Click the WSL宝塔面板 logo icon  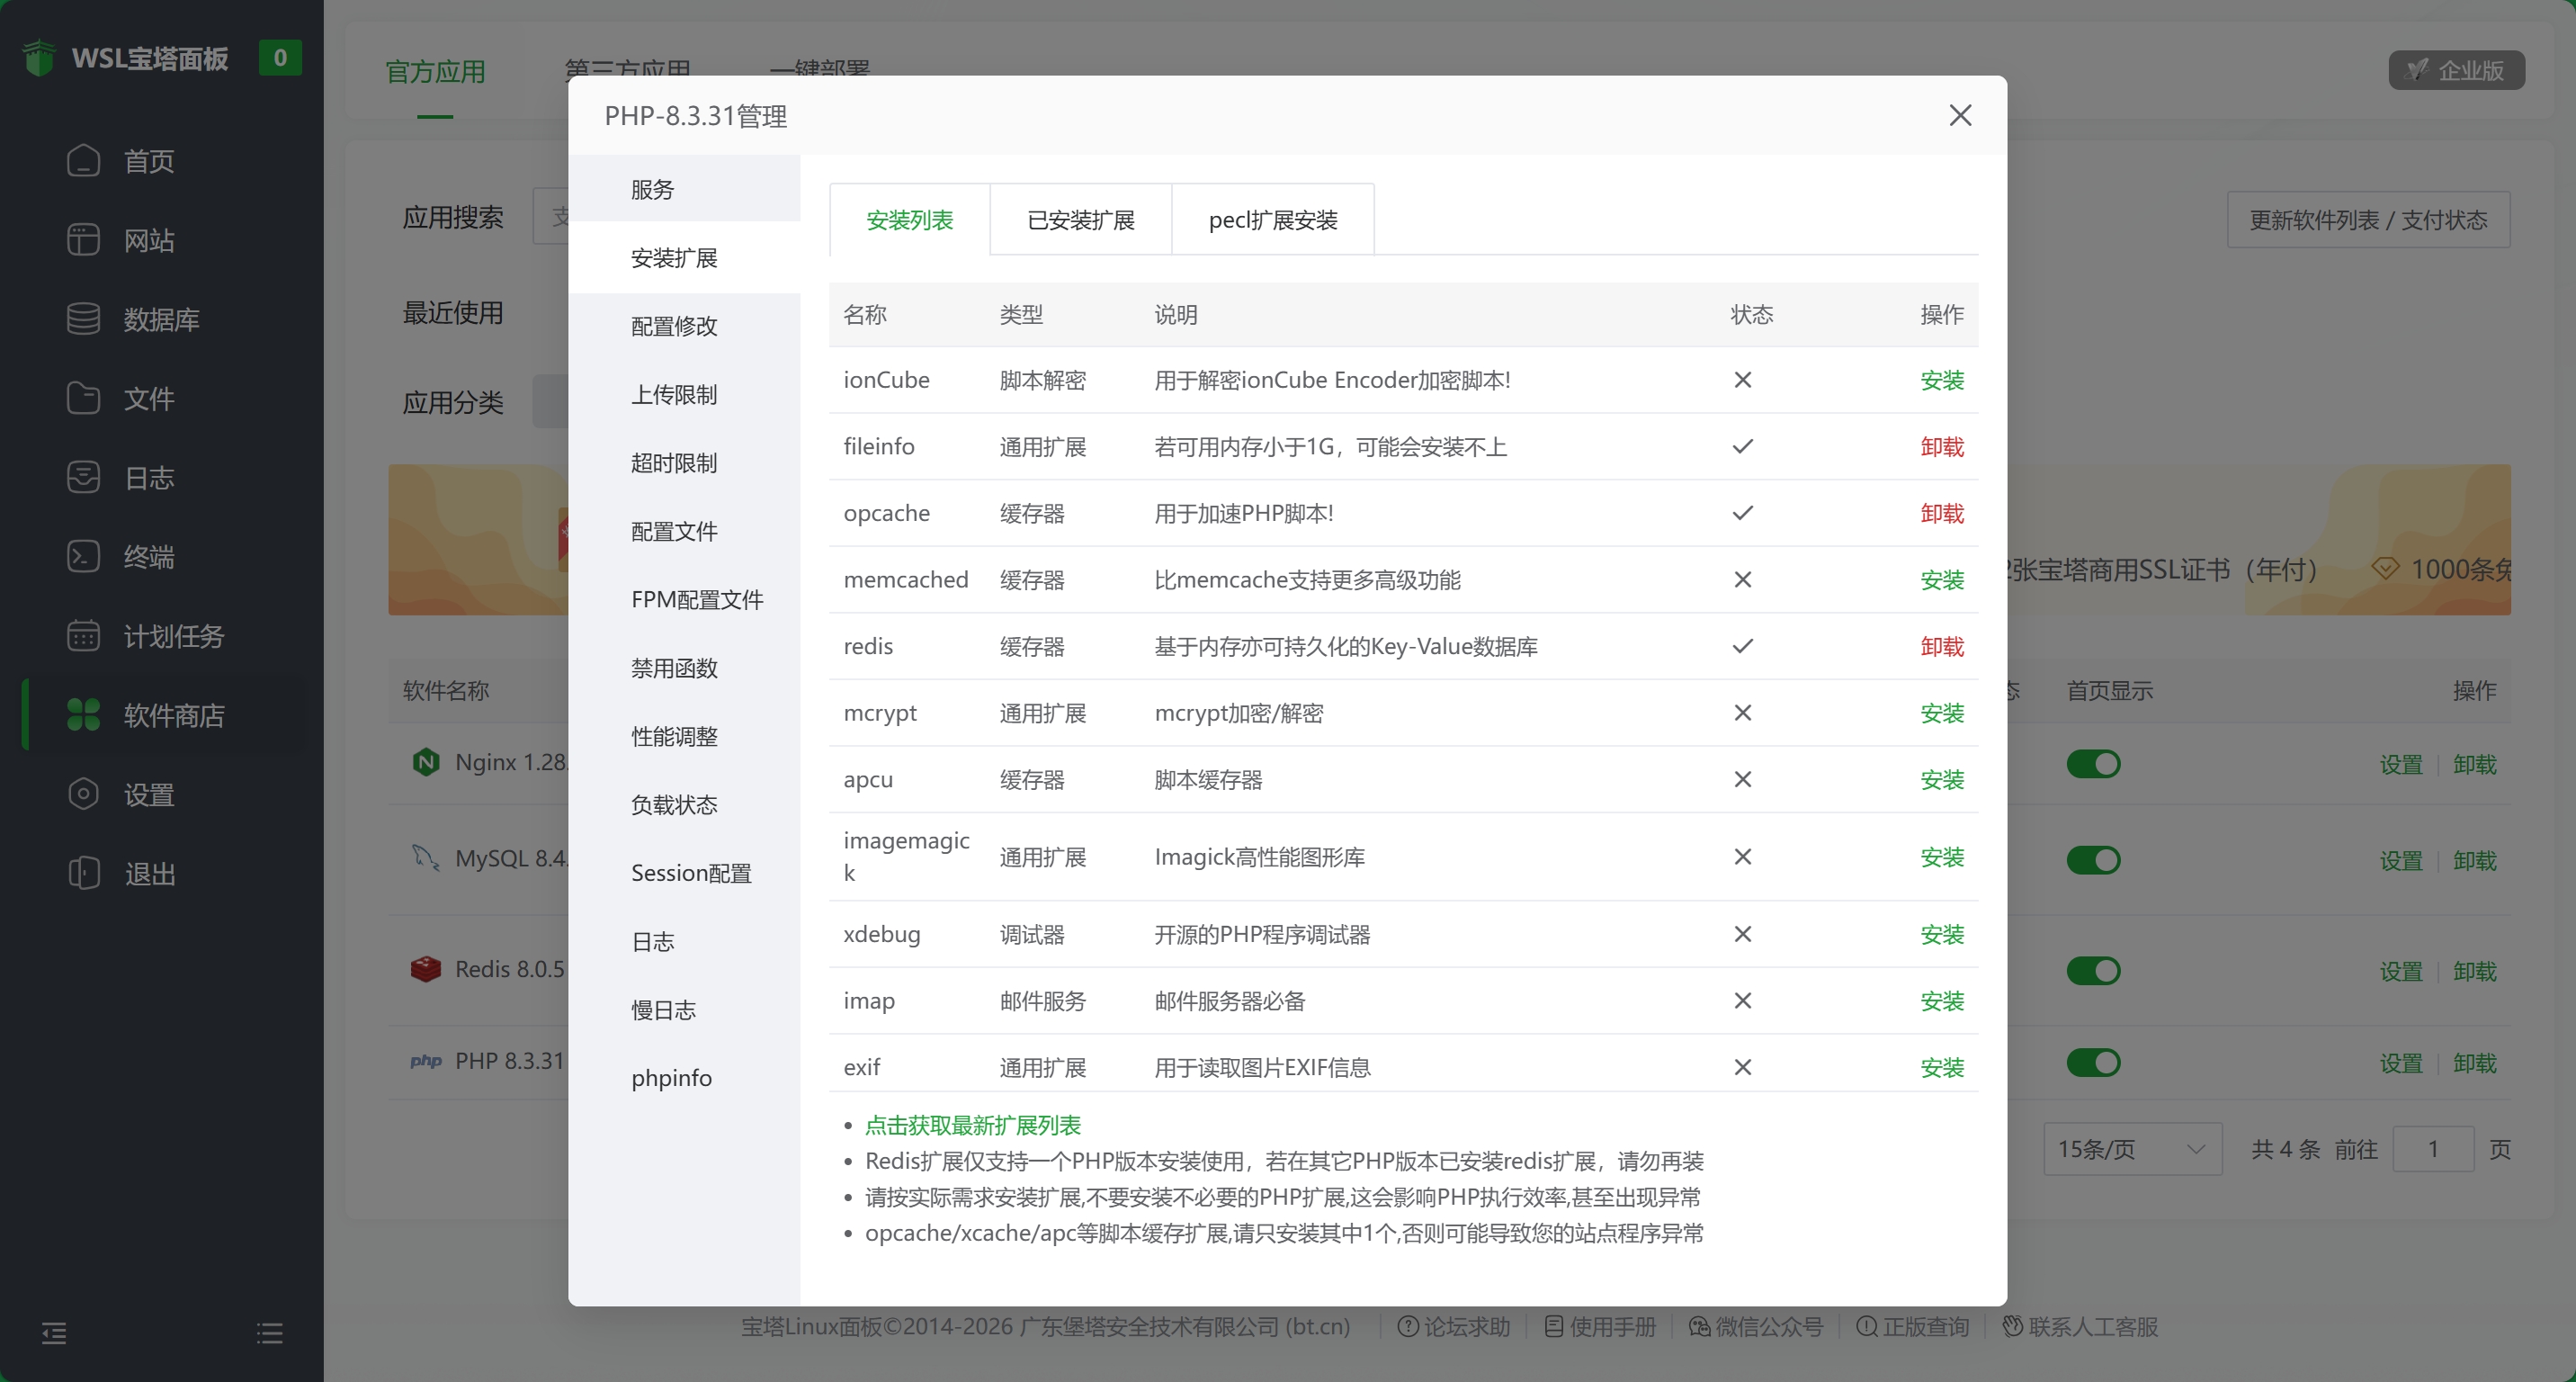tap(39, 58)
